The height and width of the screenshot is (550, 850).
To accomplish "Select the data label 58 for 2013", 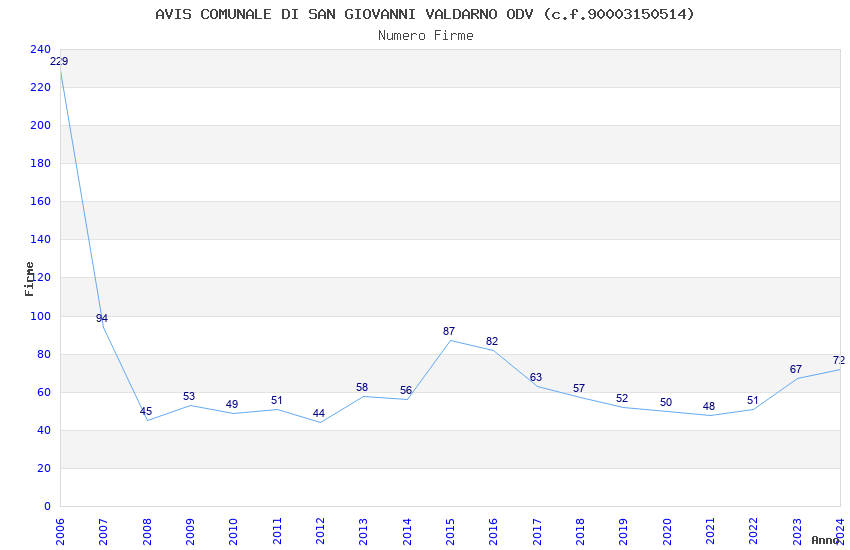I will 362,387.
